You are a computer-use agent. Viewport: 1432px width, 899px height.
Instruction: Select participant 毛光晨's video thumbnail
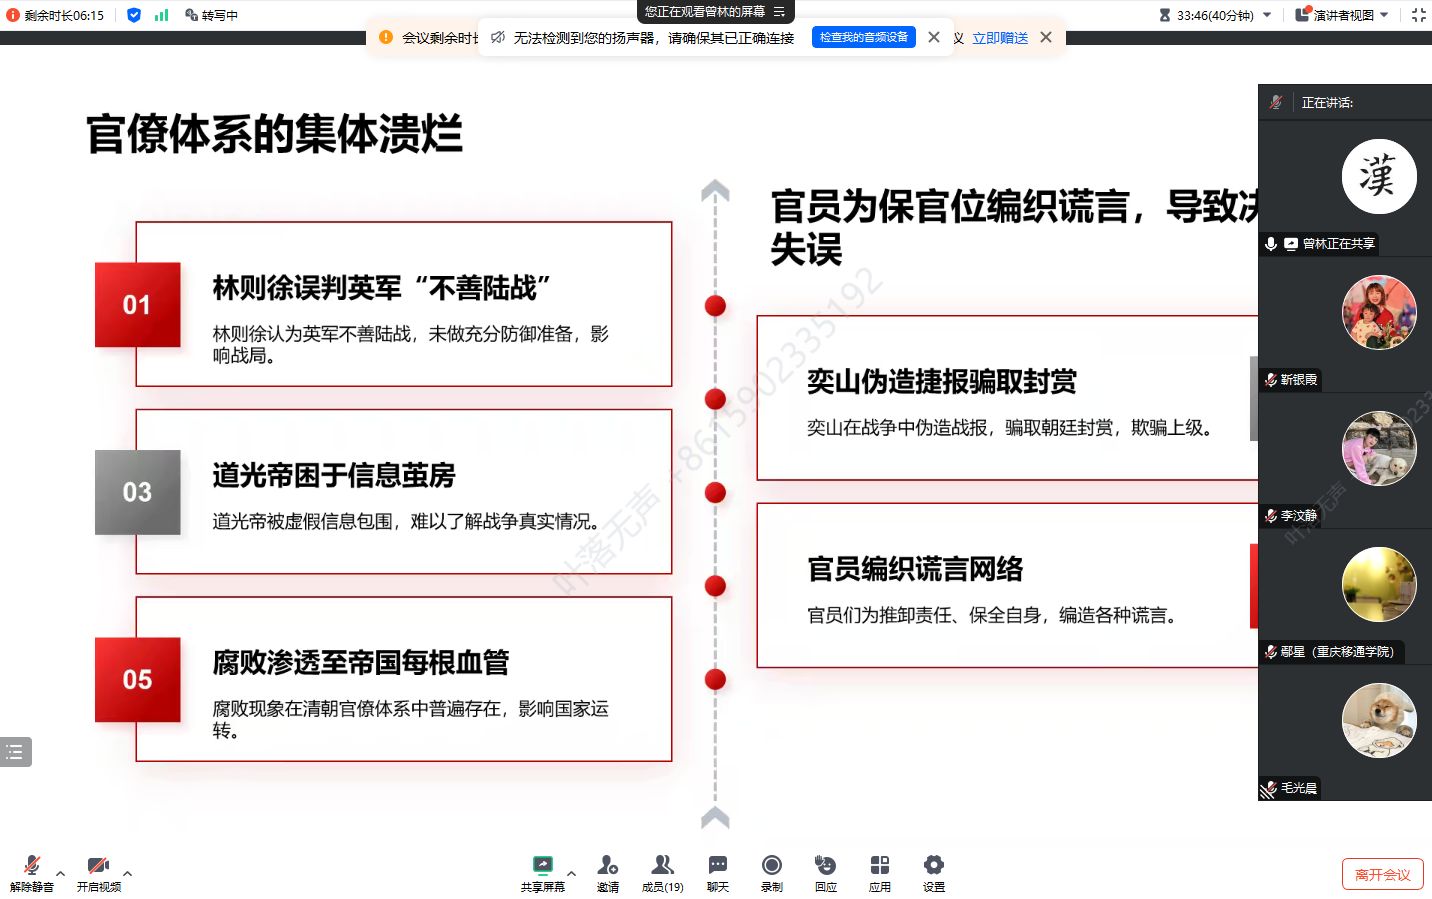pos(1378,720)
